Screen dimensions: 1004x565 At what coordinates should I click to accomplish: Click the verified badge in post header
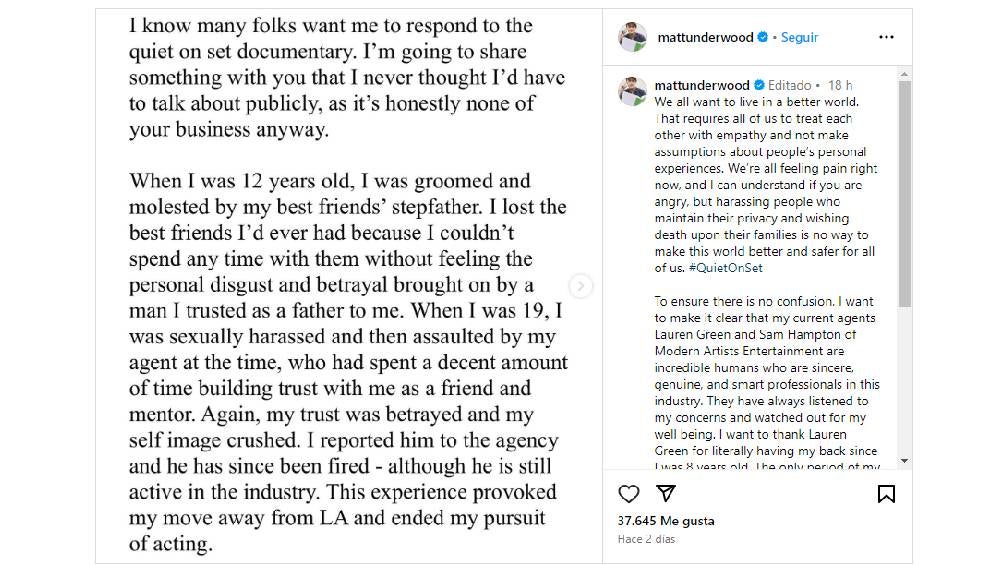point(763,37)
